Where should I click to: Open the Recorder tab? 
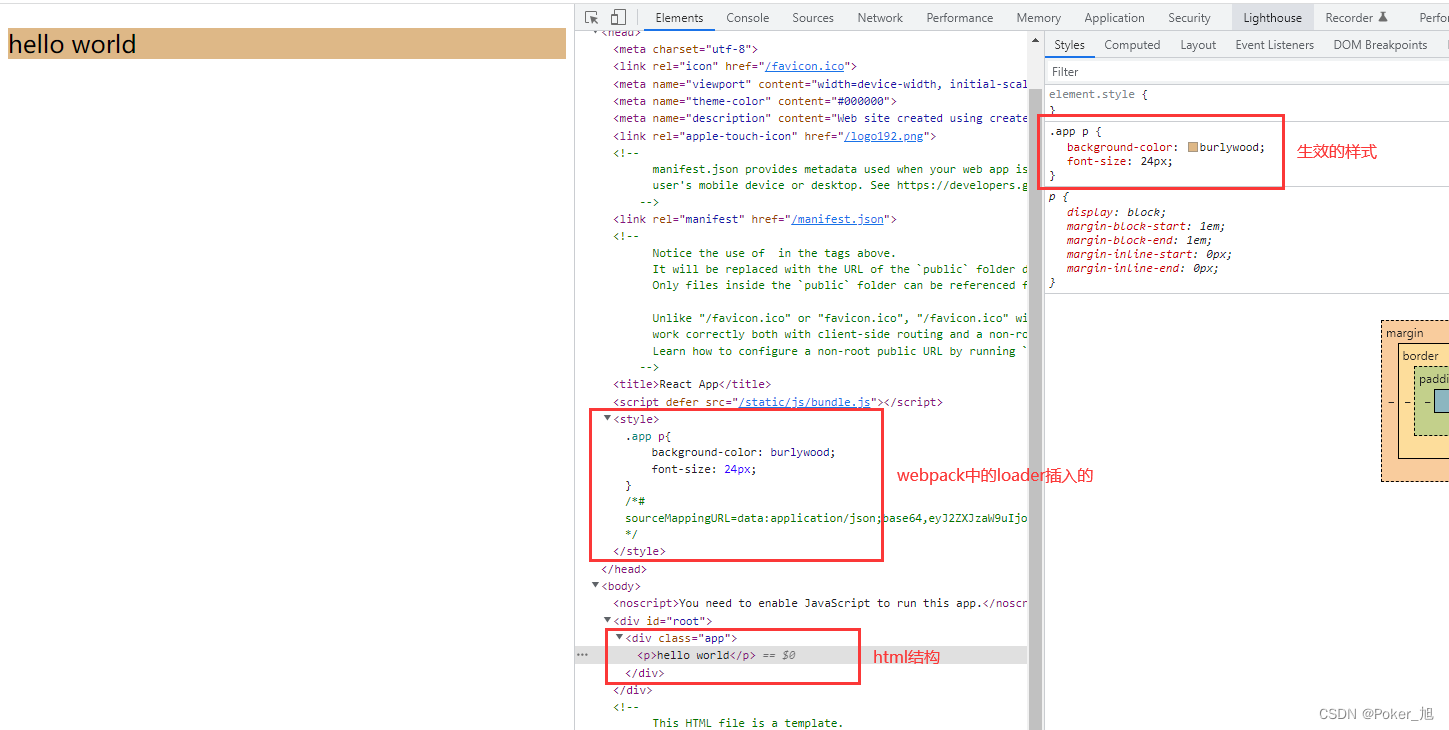tap(1357, 18)
